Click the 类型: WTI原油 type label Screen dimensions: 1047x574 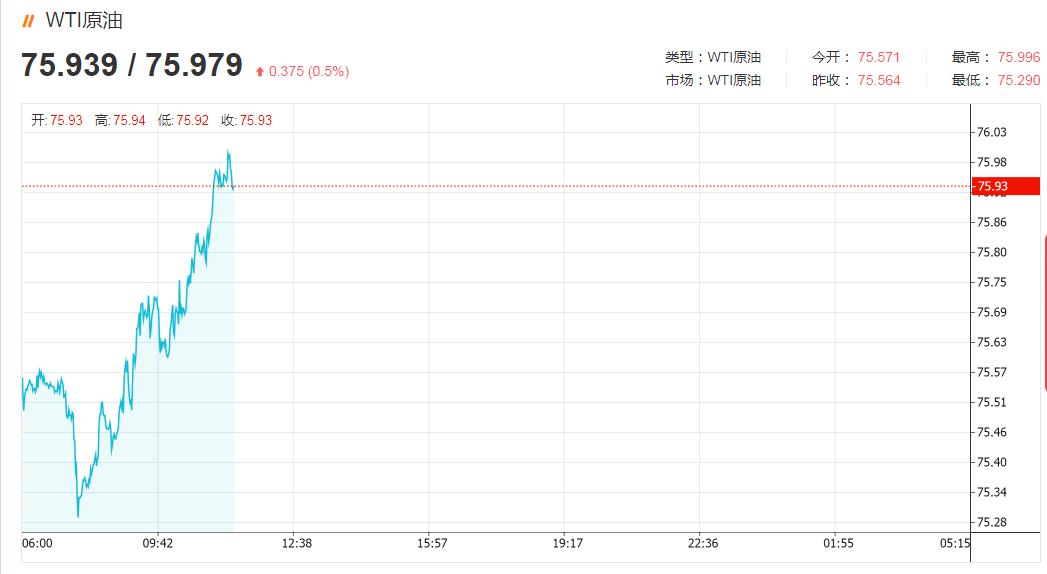[x=712, y=57]
